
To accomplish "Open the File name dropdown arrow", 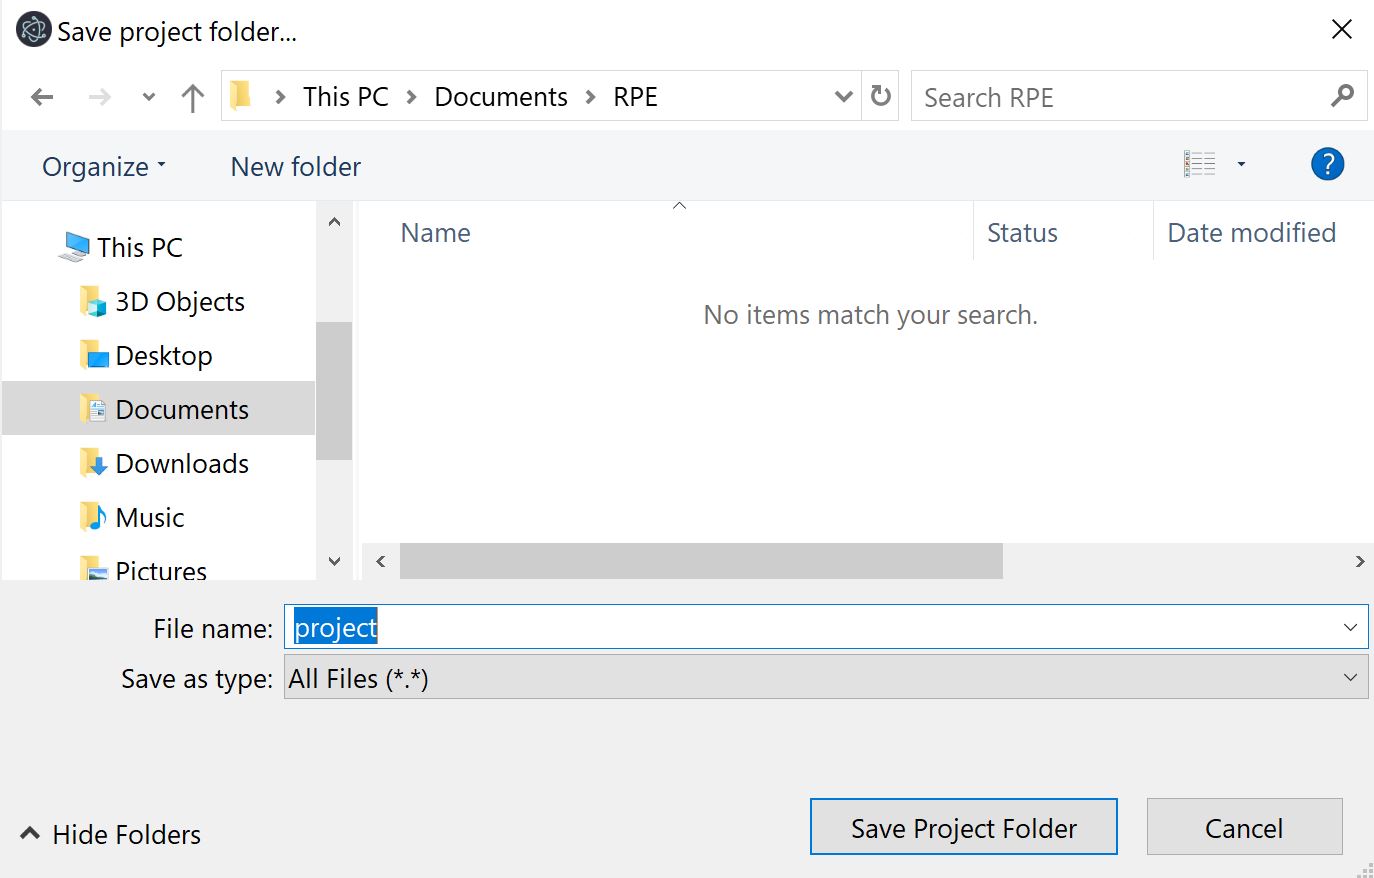I will pyautogui.click(x=1350, y=627).
